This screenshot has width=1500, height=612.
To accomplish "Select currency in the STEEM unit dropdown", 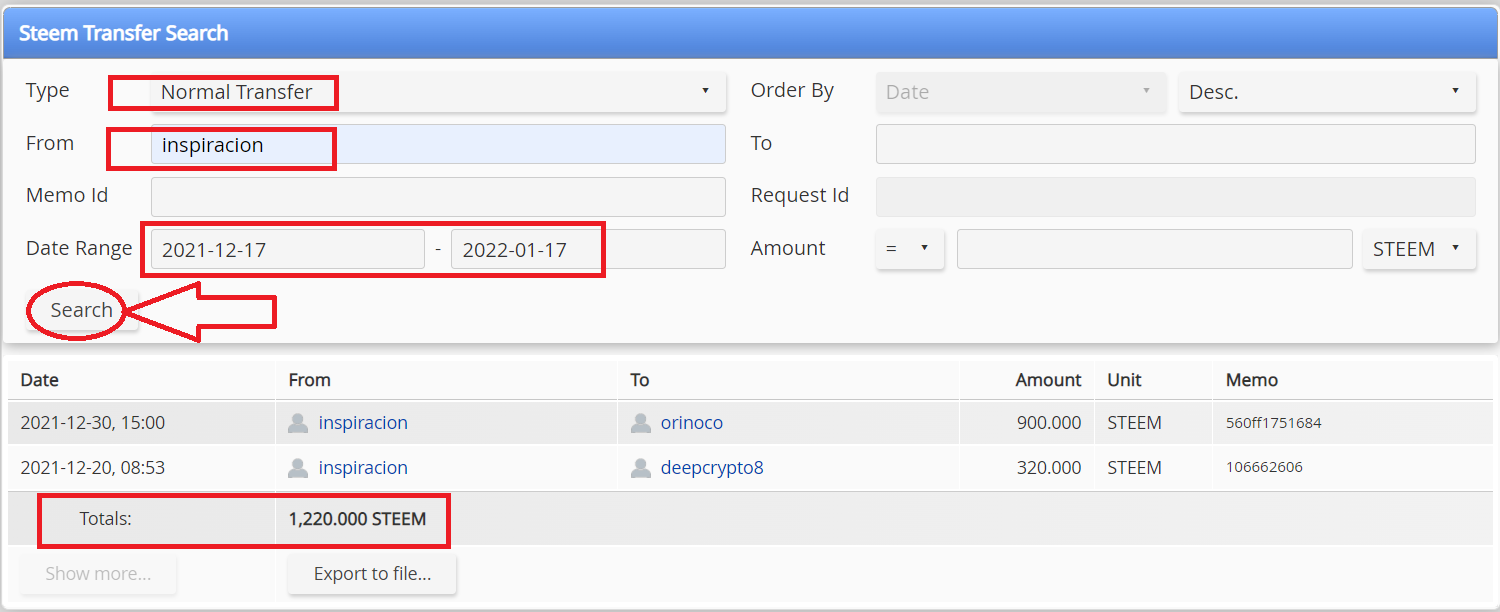I will tap(1419, 249).
